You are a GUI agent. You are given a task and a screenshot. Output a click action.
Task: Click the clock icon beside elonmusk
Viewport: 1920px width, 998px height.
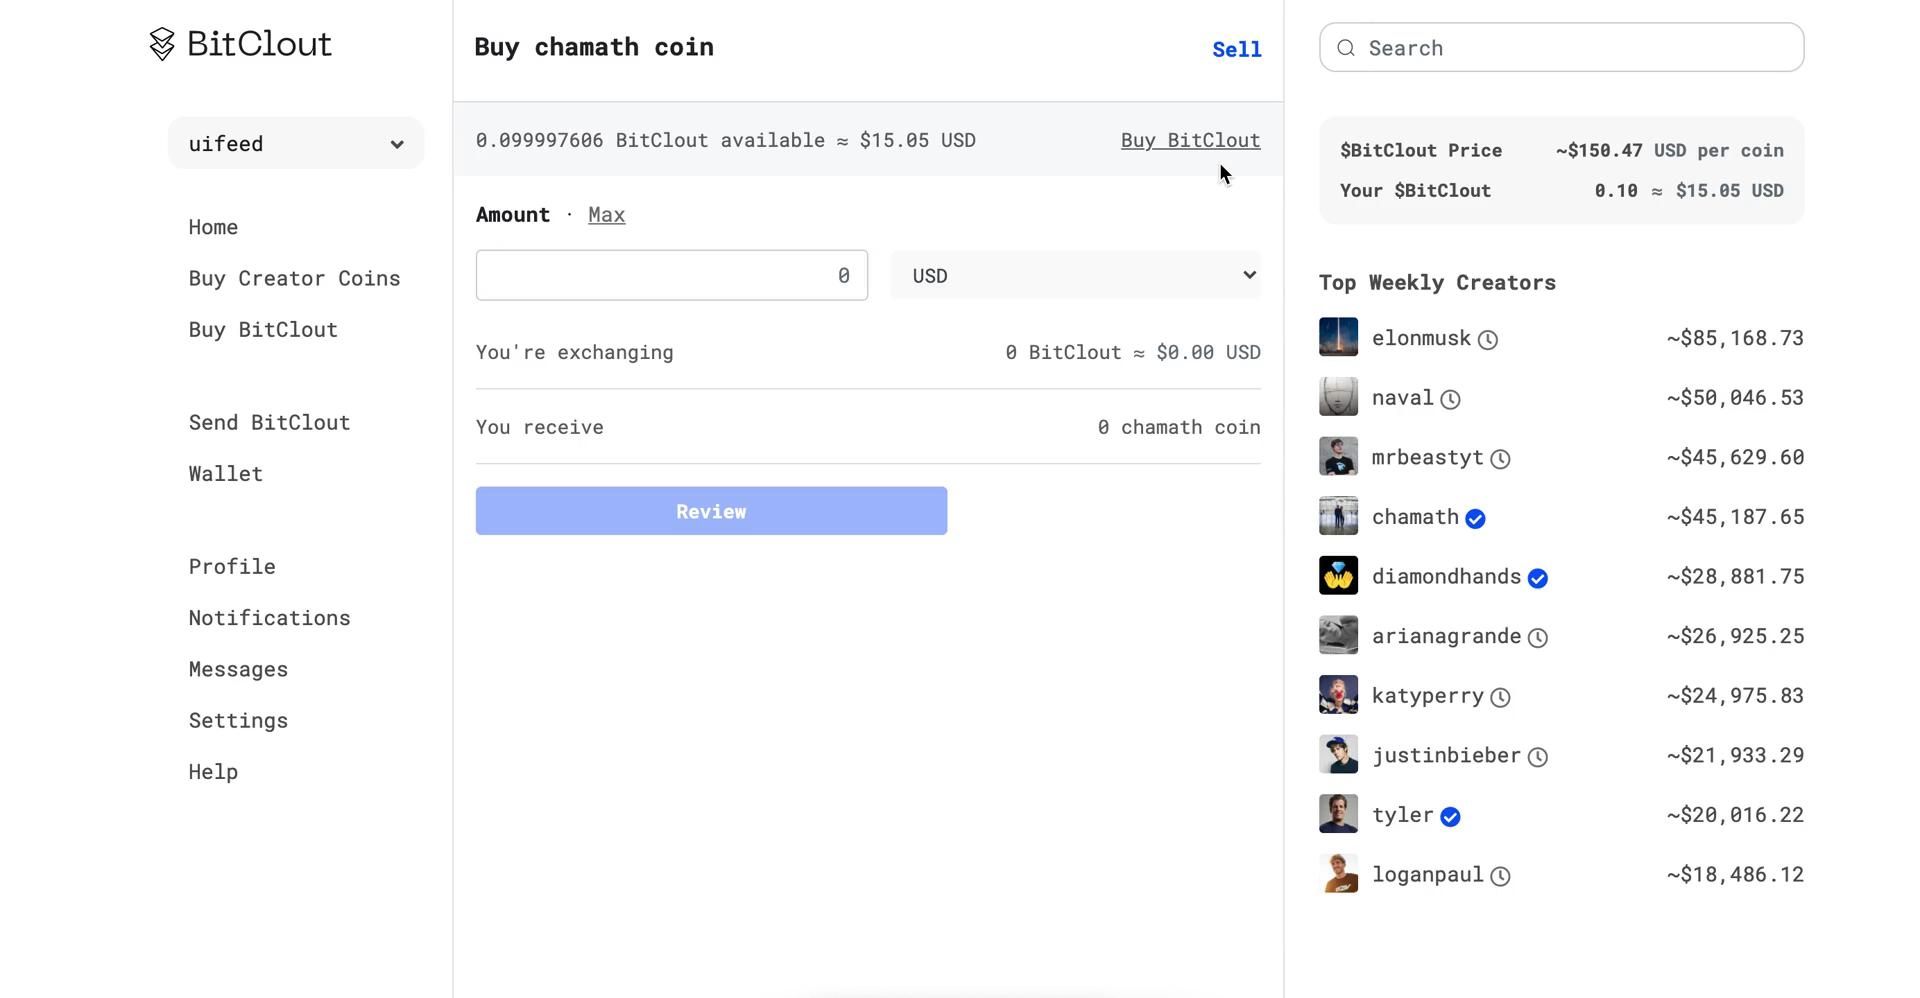tap(1488, 340)
